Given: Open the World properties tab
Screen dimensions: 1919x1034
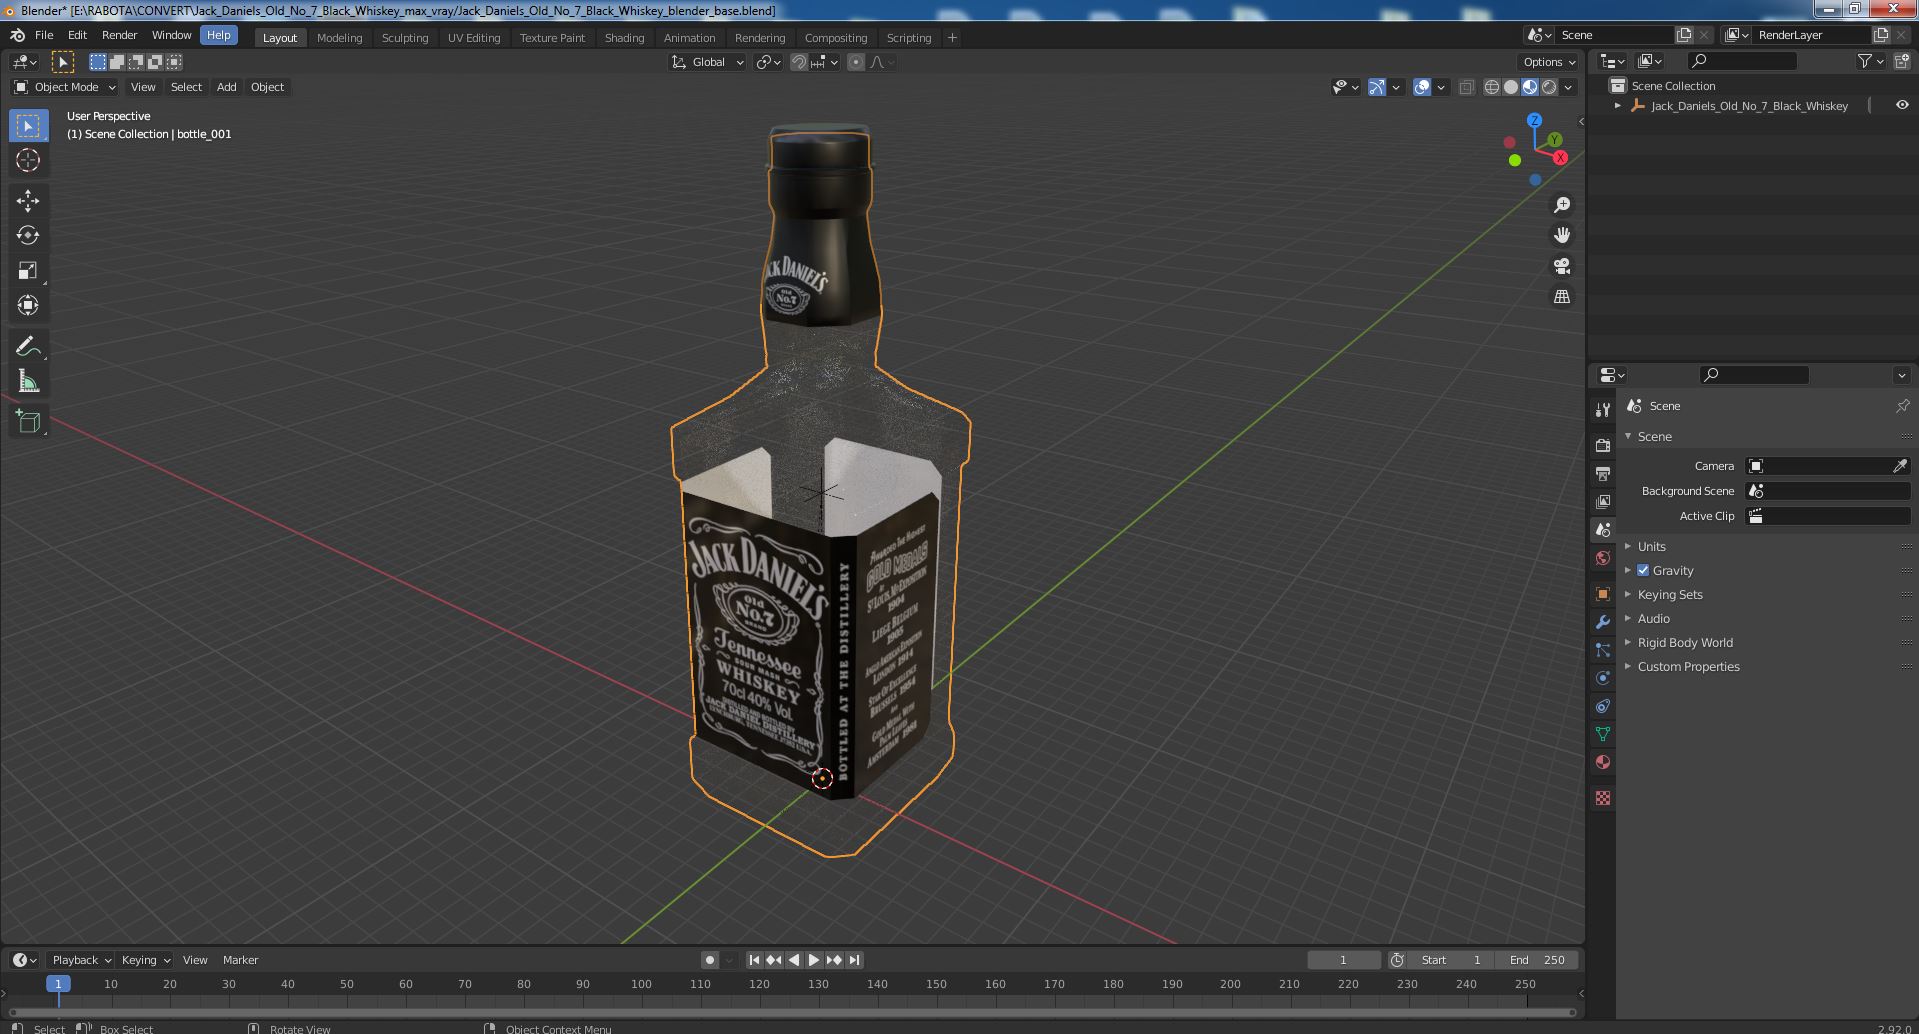Looking at the screenshot, I should [x=1603, y=558].
